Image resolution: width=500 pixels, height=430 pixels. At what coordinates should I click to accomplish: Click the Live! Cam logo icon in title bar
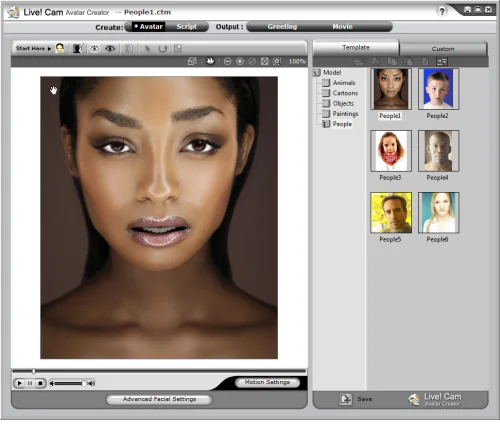[13, 12]
